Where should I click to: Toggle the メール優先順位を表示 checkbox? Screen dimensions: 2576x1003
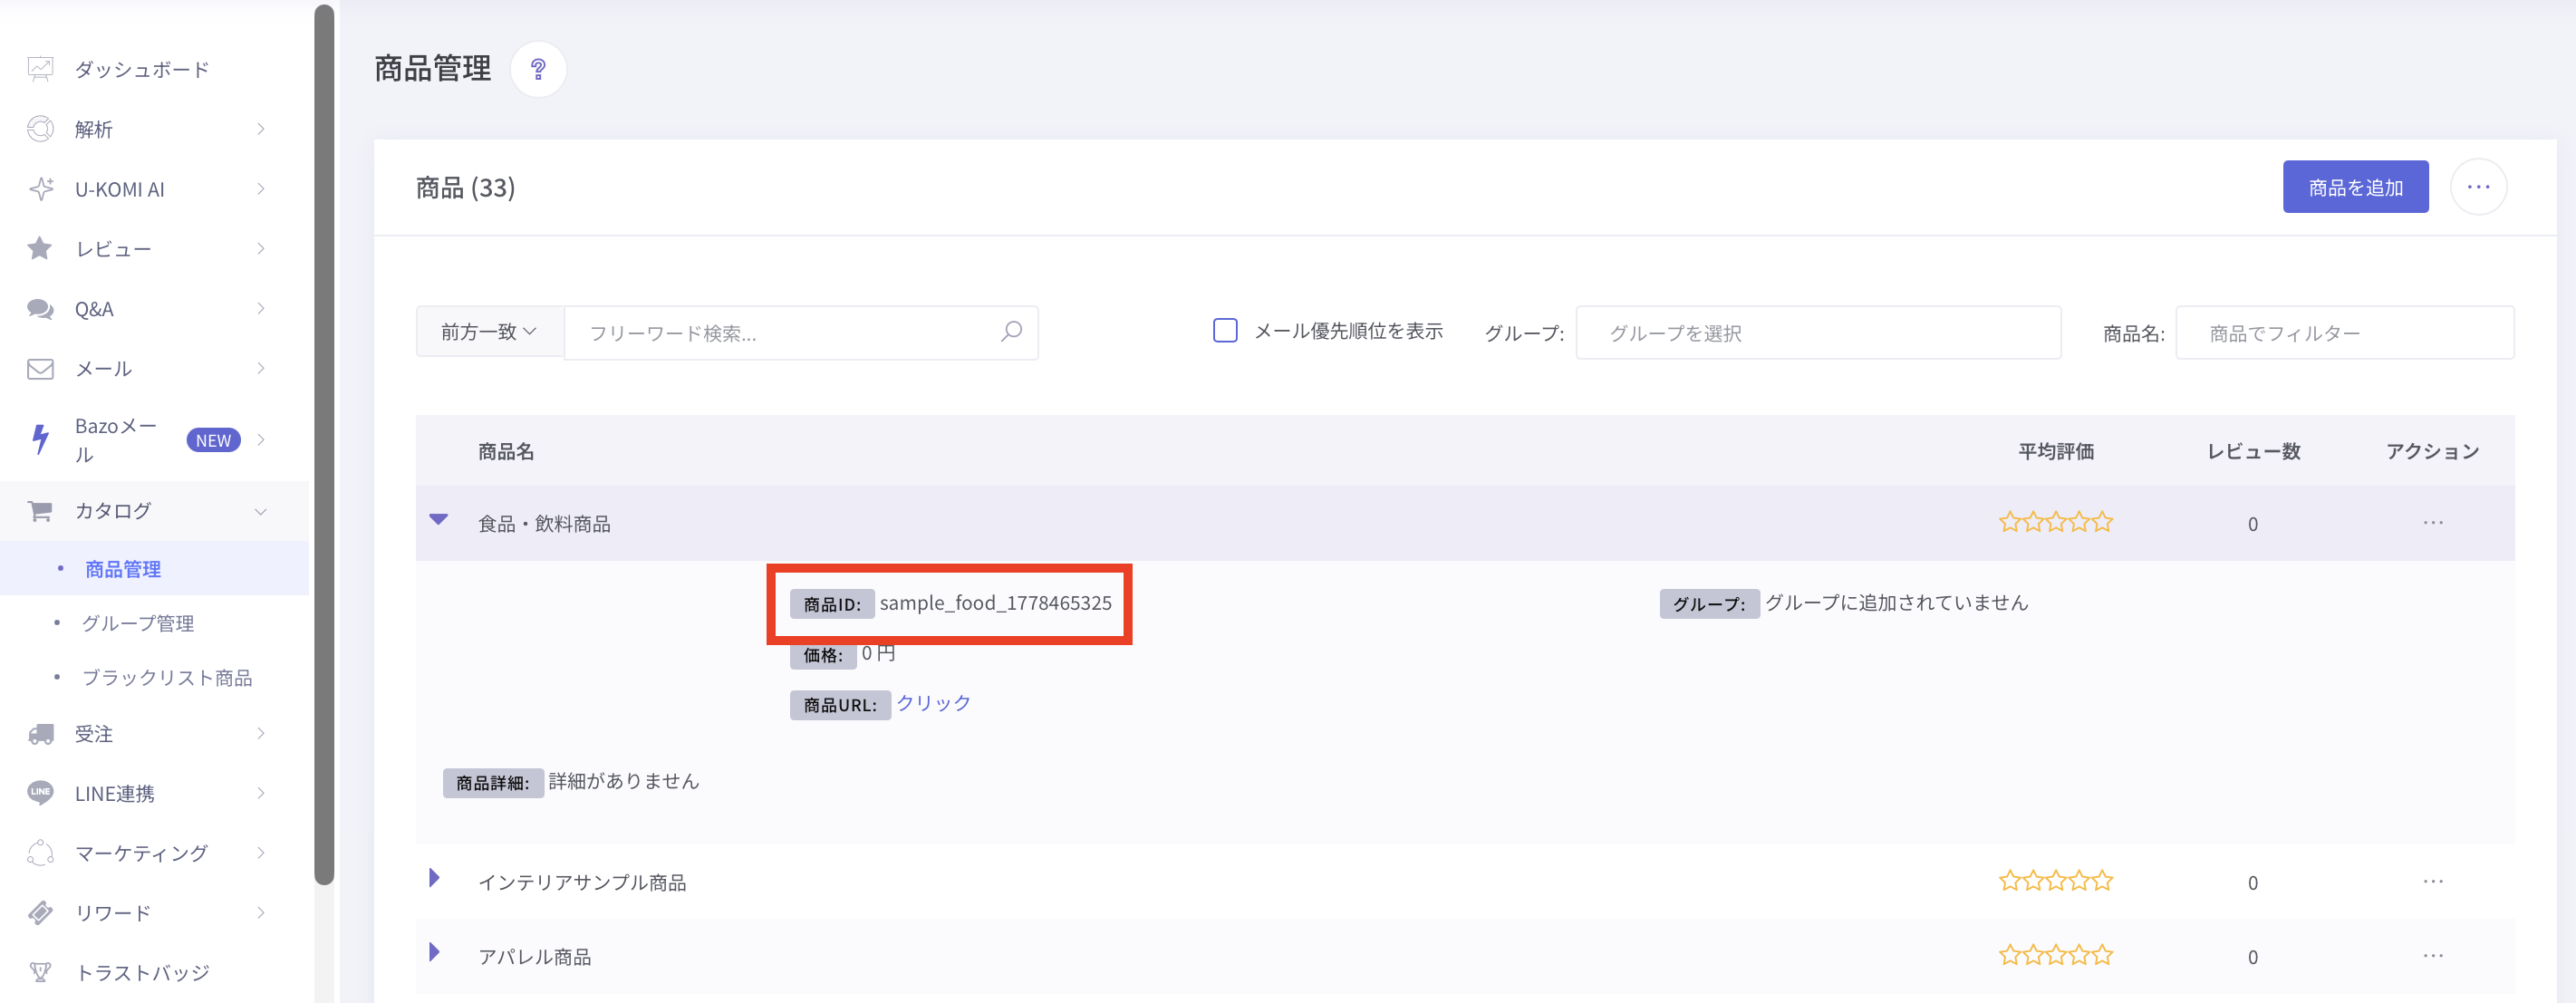pyautogui.click(x=1225, y=331)
